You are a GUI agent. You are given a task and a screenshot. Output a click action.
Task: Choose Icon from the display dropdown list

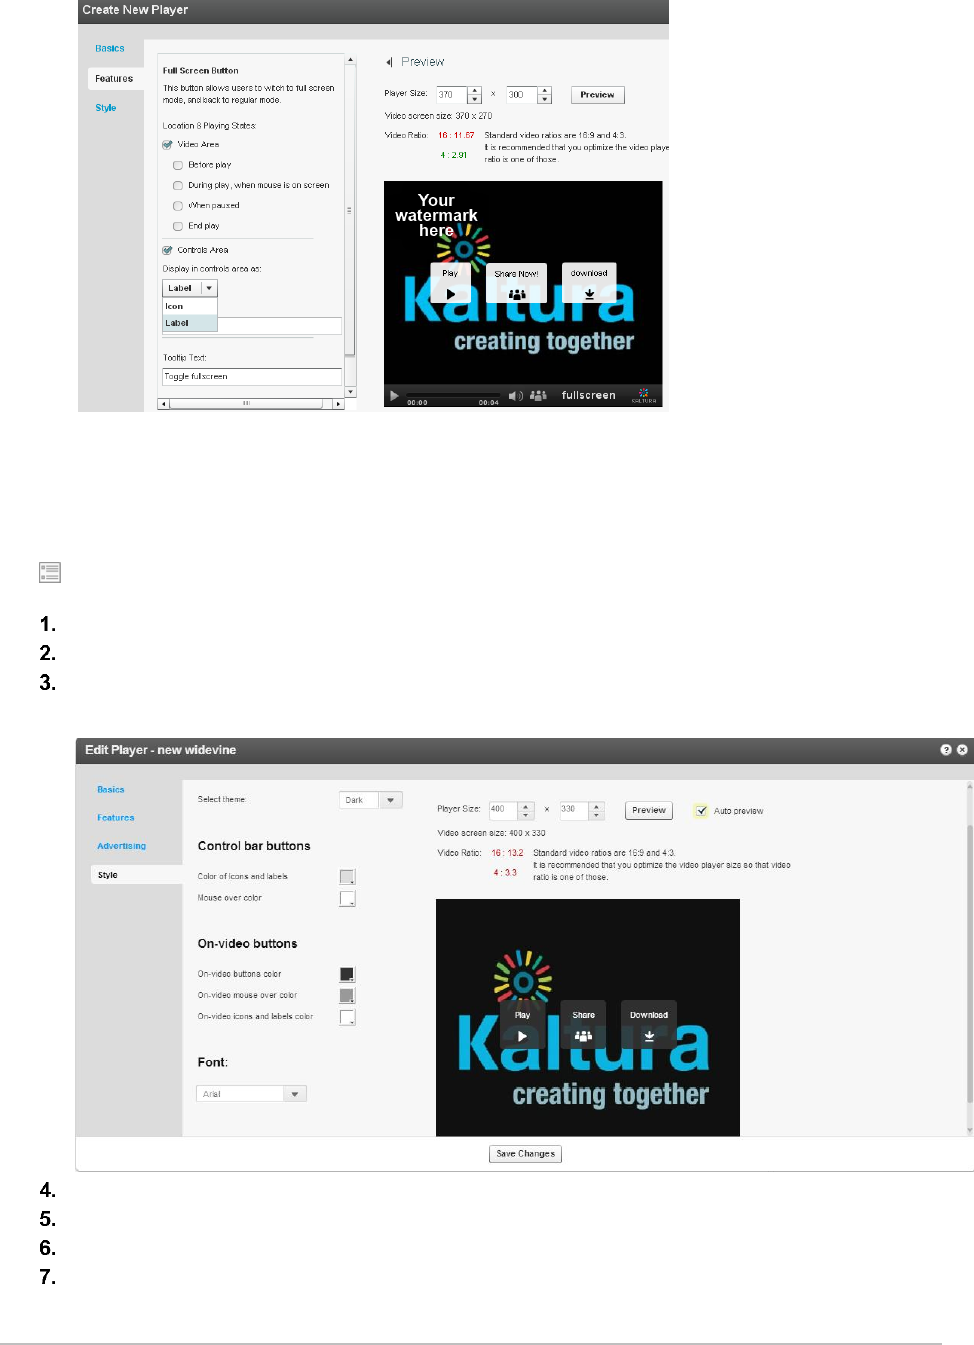(x=190, y=307)
